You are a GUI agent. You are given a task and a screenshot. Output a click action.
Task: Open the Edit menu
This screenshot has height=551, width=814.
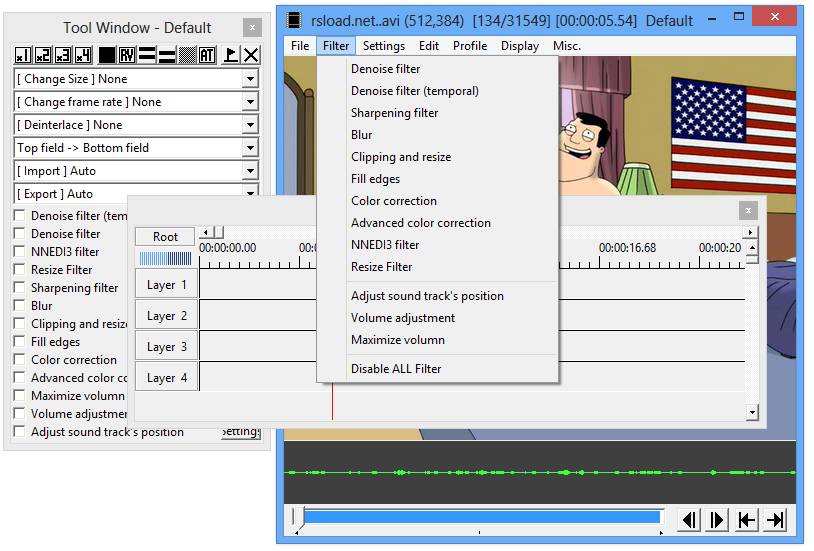429,46
